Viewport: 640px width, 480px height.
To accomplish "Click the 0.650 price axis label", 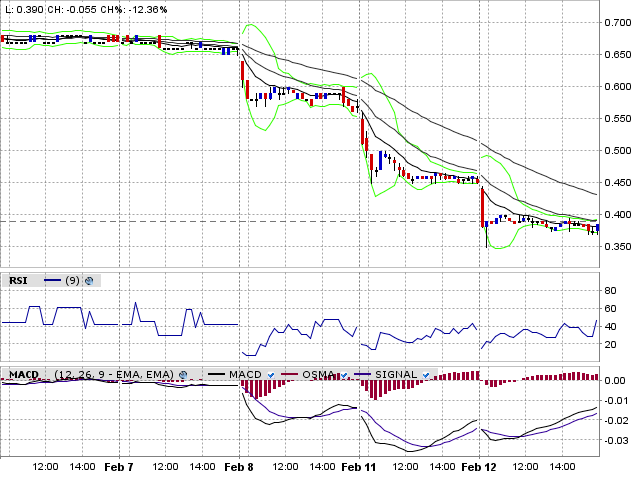I will tap(618, 54).
